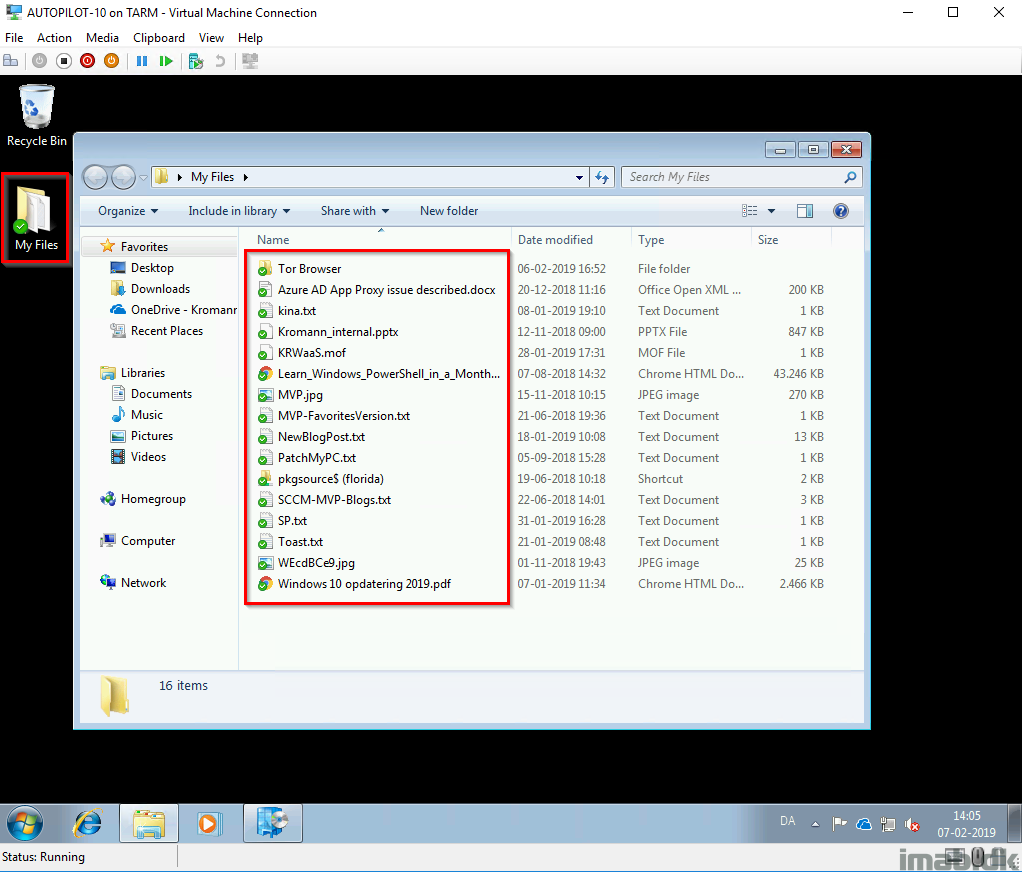Select Libraries in the navigation pane
Screen dimensions: 1022x872
[x=143, y=373]
